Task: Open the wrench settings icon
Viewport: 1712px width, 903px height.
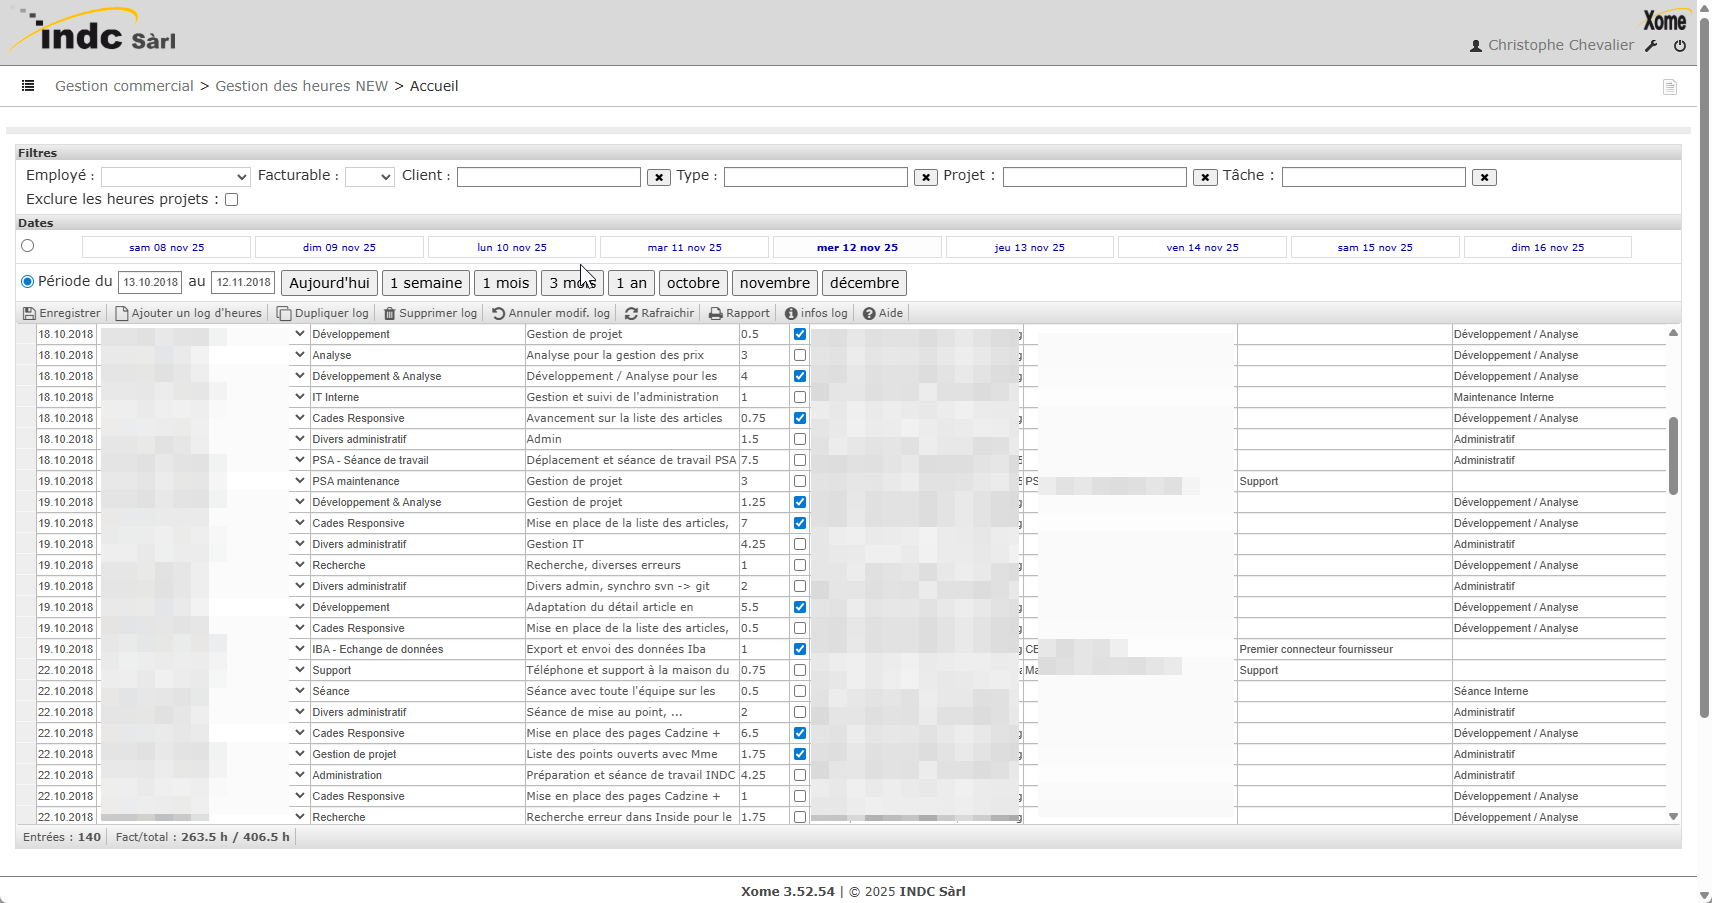Action: [x=1651, y=46]
